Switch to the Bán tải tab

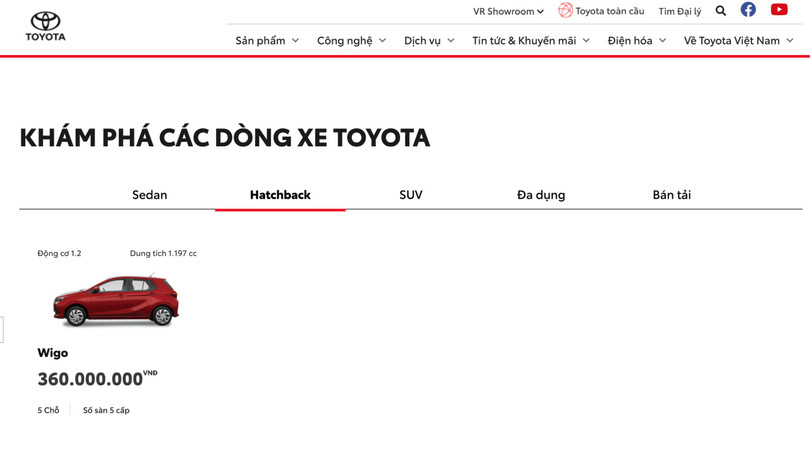(x=672, y=195)
